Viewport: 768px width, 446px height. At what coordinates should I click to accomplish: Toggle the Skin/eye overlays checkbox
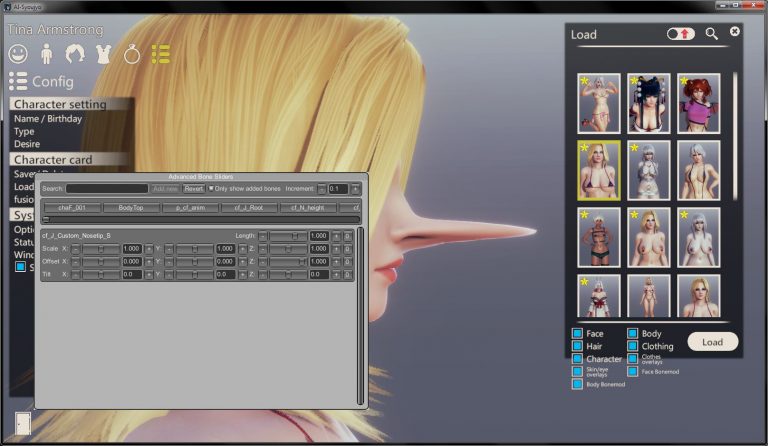coord(577,372)
